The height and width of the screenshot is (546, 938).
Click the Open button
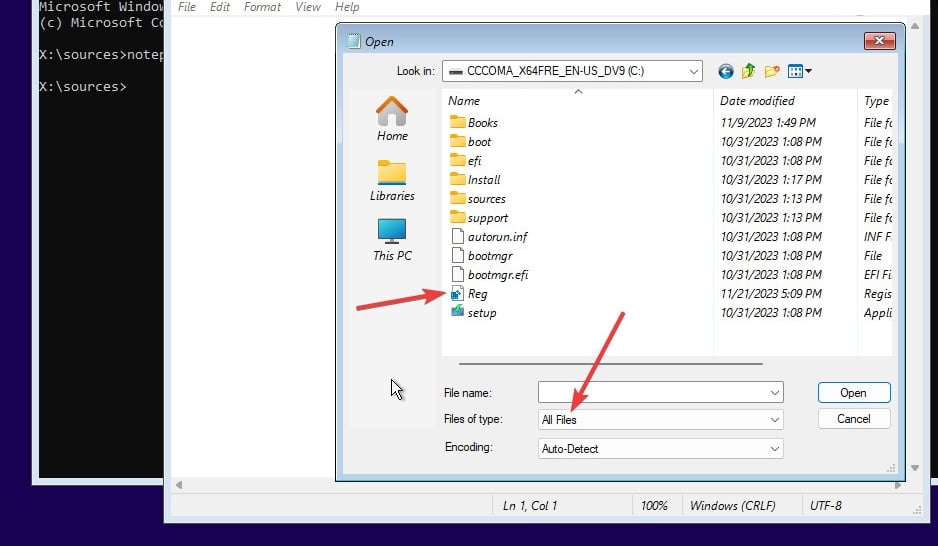click(x=853, y=393)
